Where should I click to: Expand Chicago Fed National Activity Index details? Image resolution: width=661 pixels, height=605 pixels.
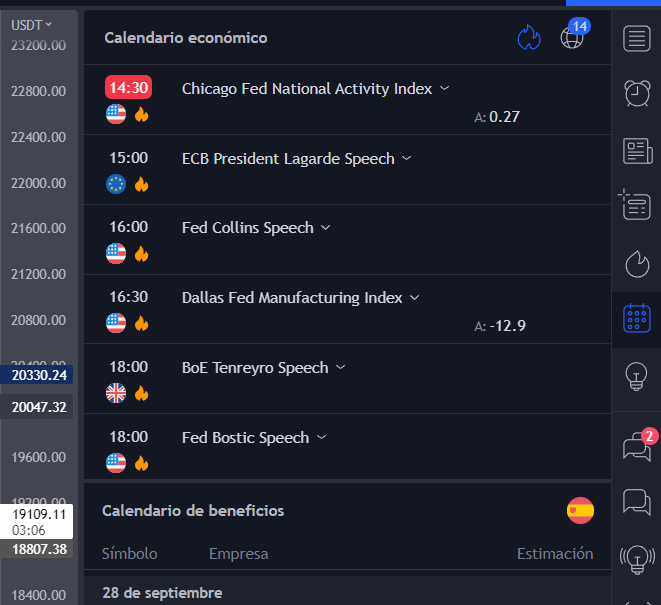point(445,89)
